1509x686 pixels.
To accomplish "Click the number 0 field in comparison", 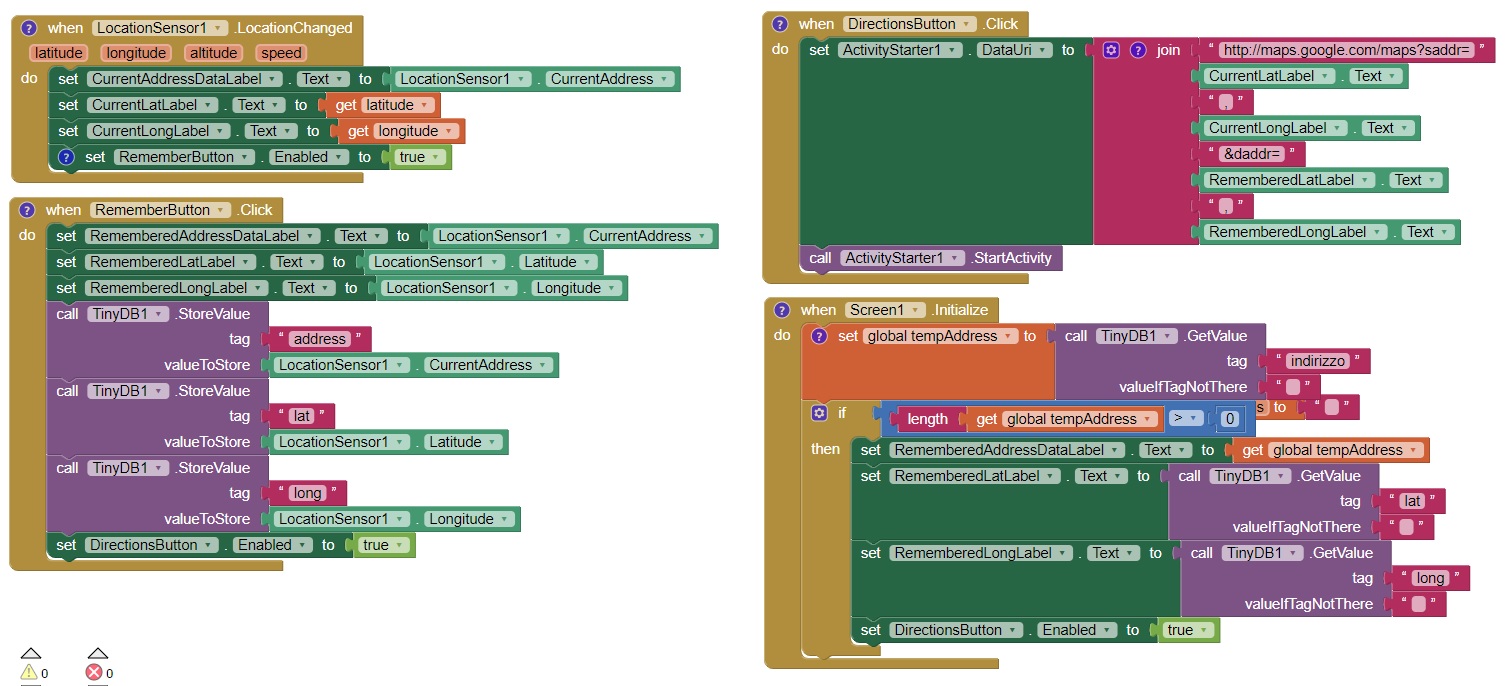I will [1229, 419].
